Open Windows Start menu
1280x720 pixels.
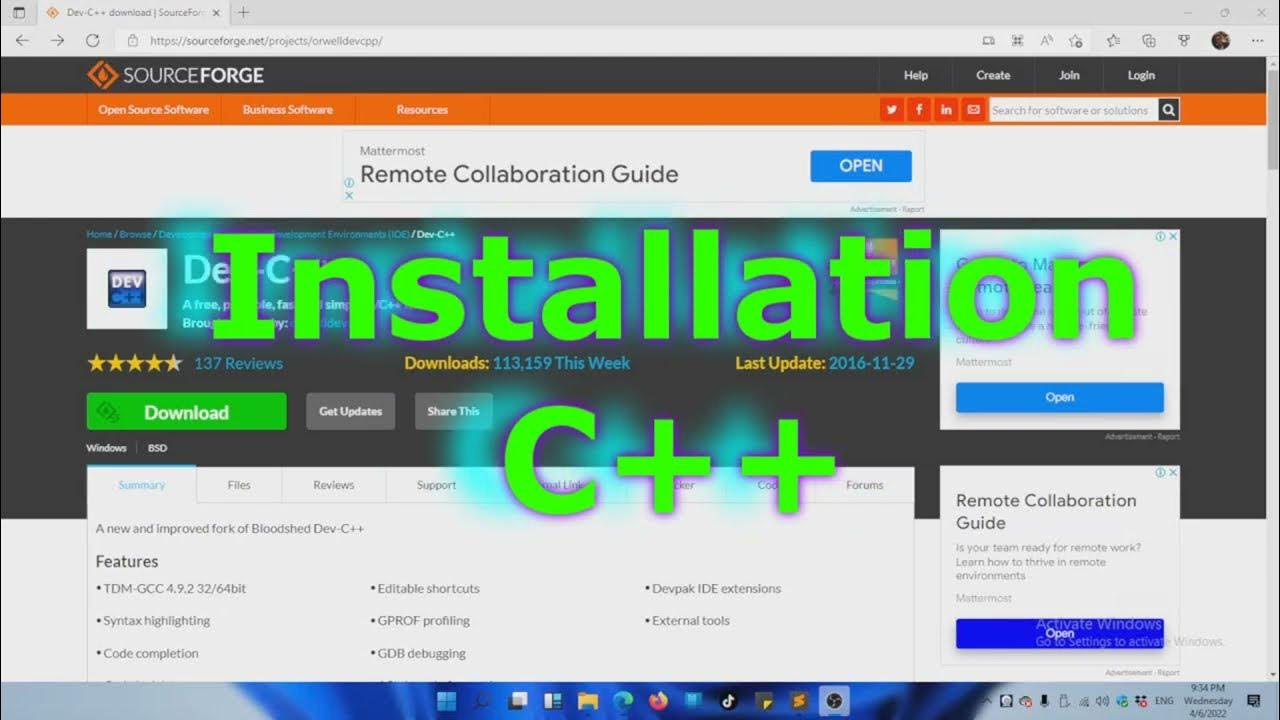447,700
